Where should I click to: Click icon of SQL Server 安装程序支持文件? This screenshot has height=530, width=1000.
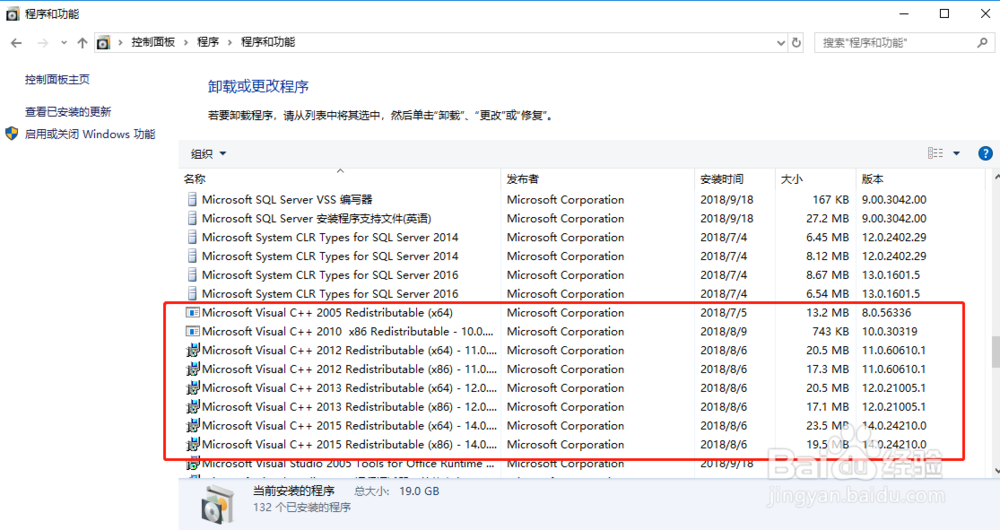192,219
